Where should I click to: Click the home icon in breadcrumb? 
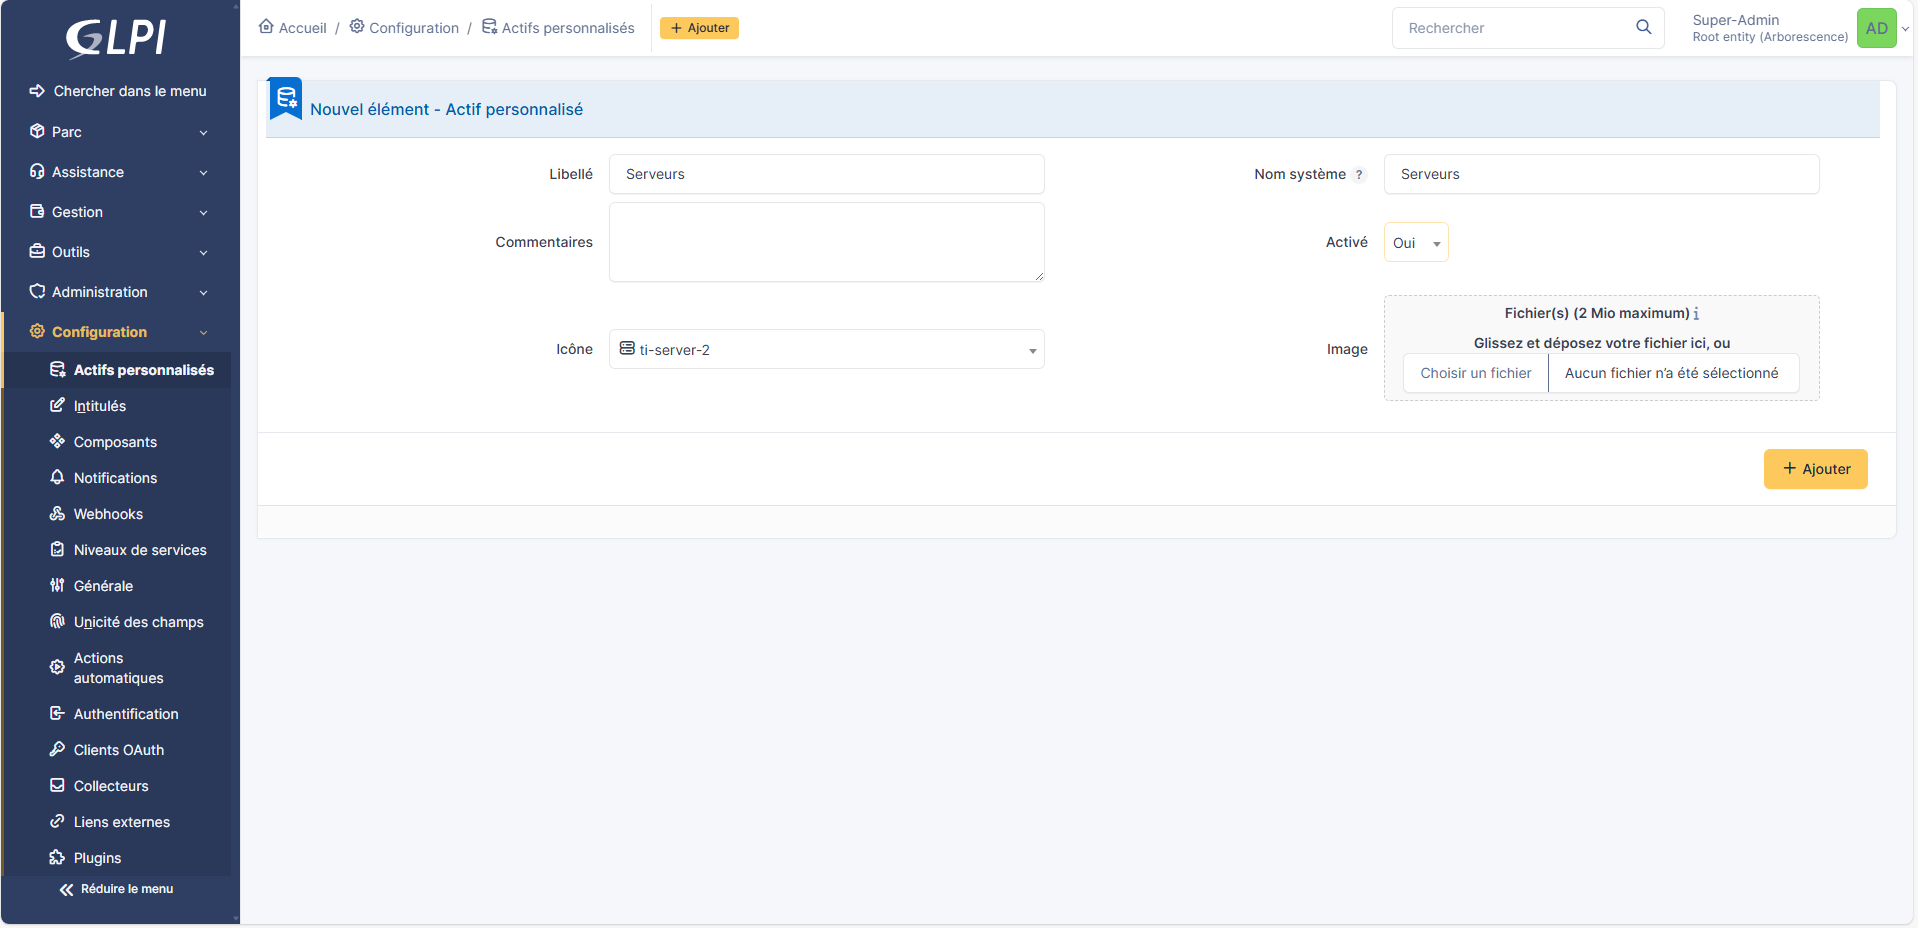click(x=266, y=27)
